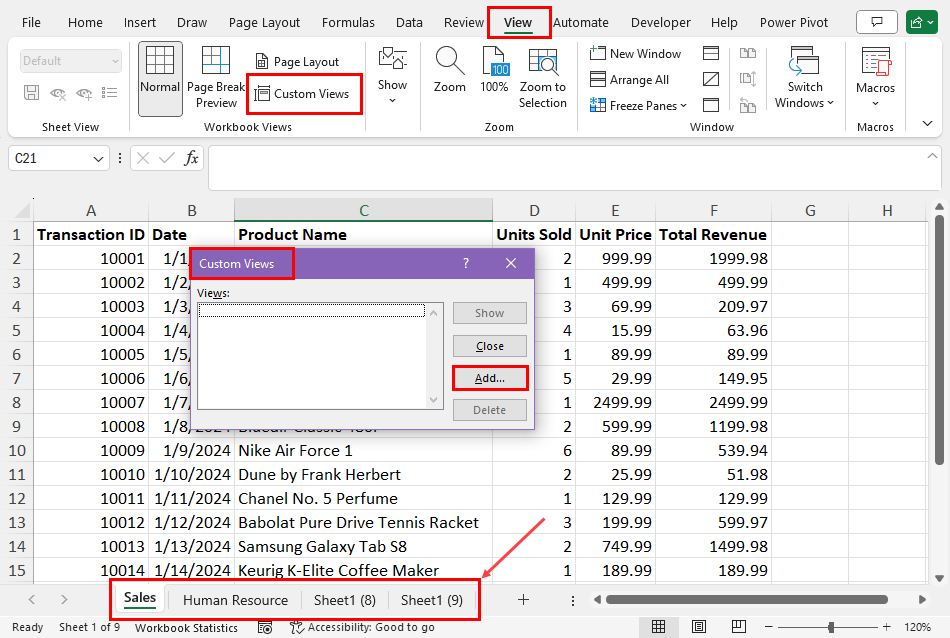This screenshot has height=638, width=950.
Task: Click the New sheet view eye icon
Action: [x=84, y=93]
